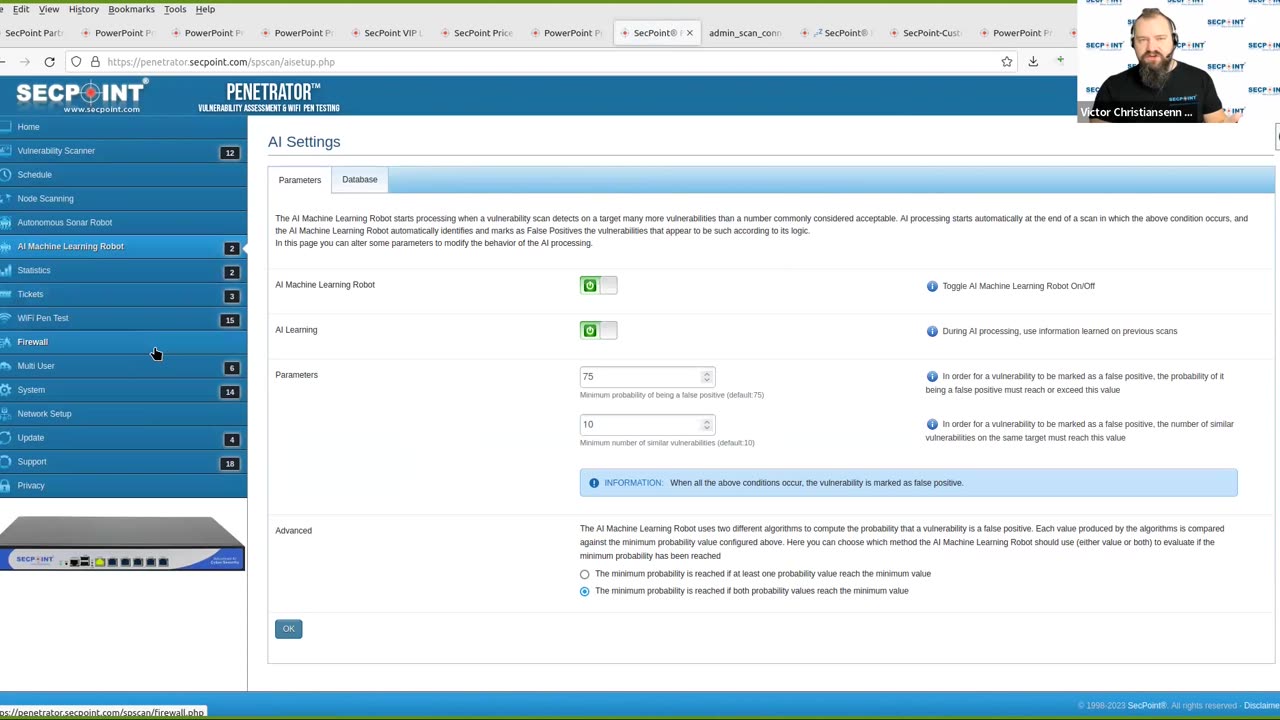Select at least one probability value radio option
Screen dimensions: 1280x720
(x=585, y=575)
